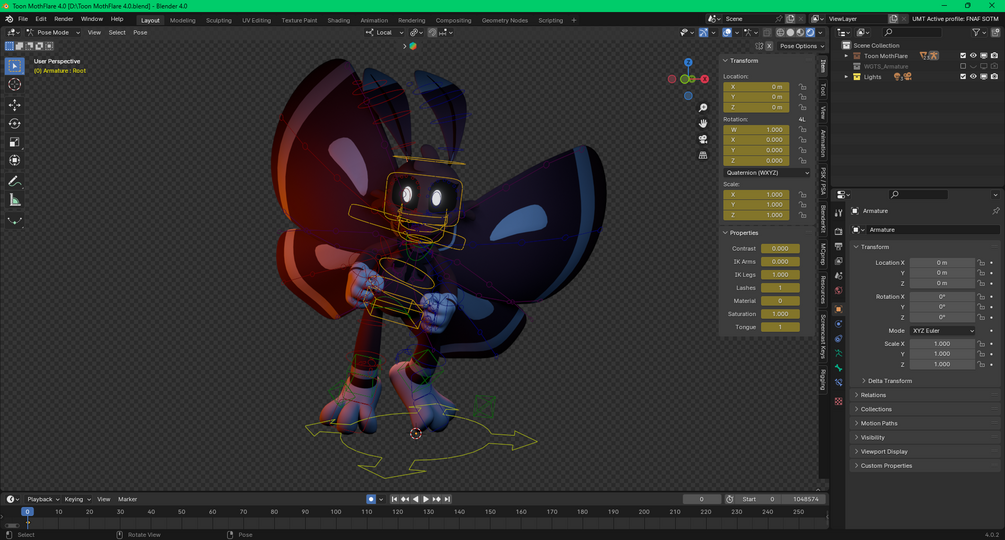The image size is (1005, 540).
Task: Uncheck Toon MothFlare collection checkbox
Action: pyautogui.click(x=963, y=56)
